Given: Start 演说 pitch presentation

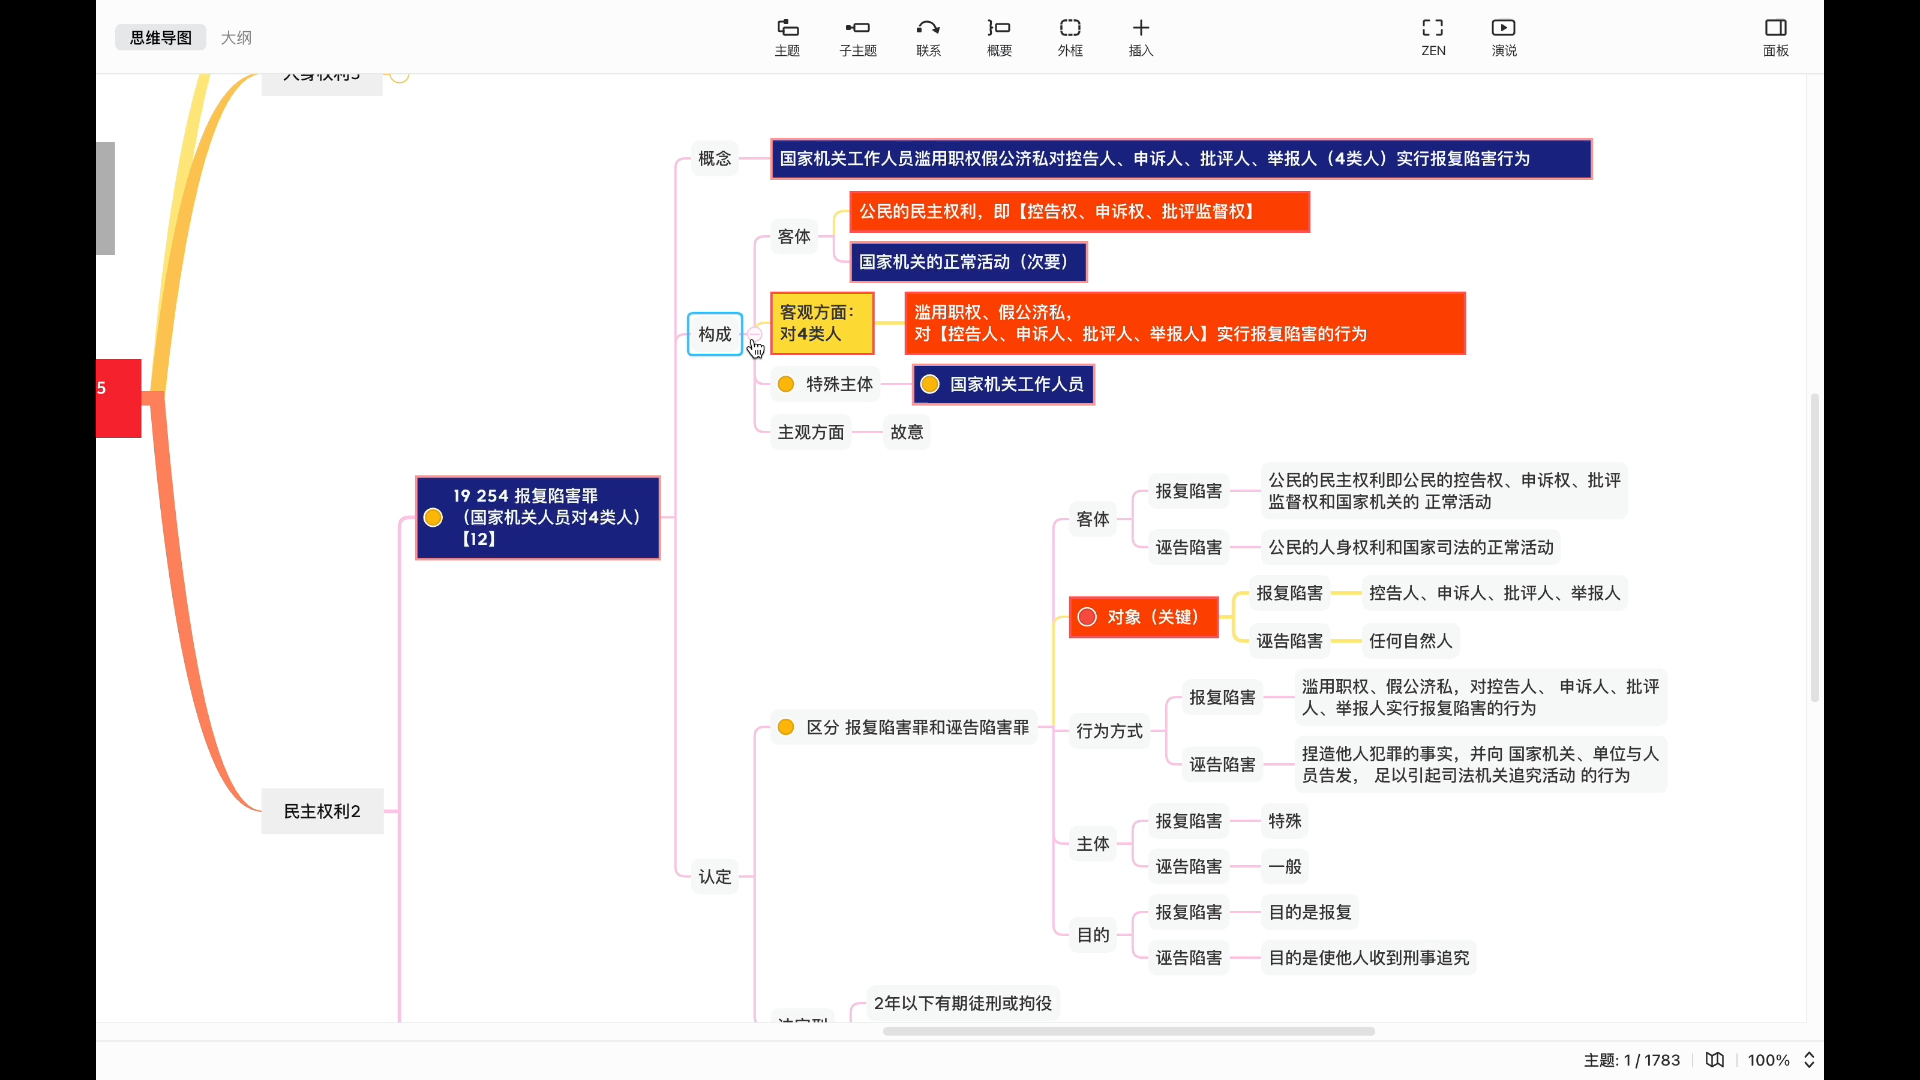Looking at the screenshot, I should [x=1504, y=37].
